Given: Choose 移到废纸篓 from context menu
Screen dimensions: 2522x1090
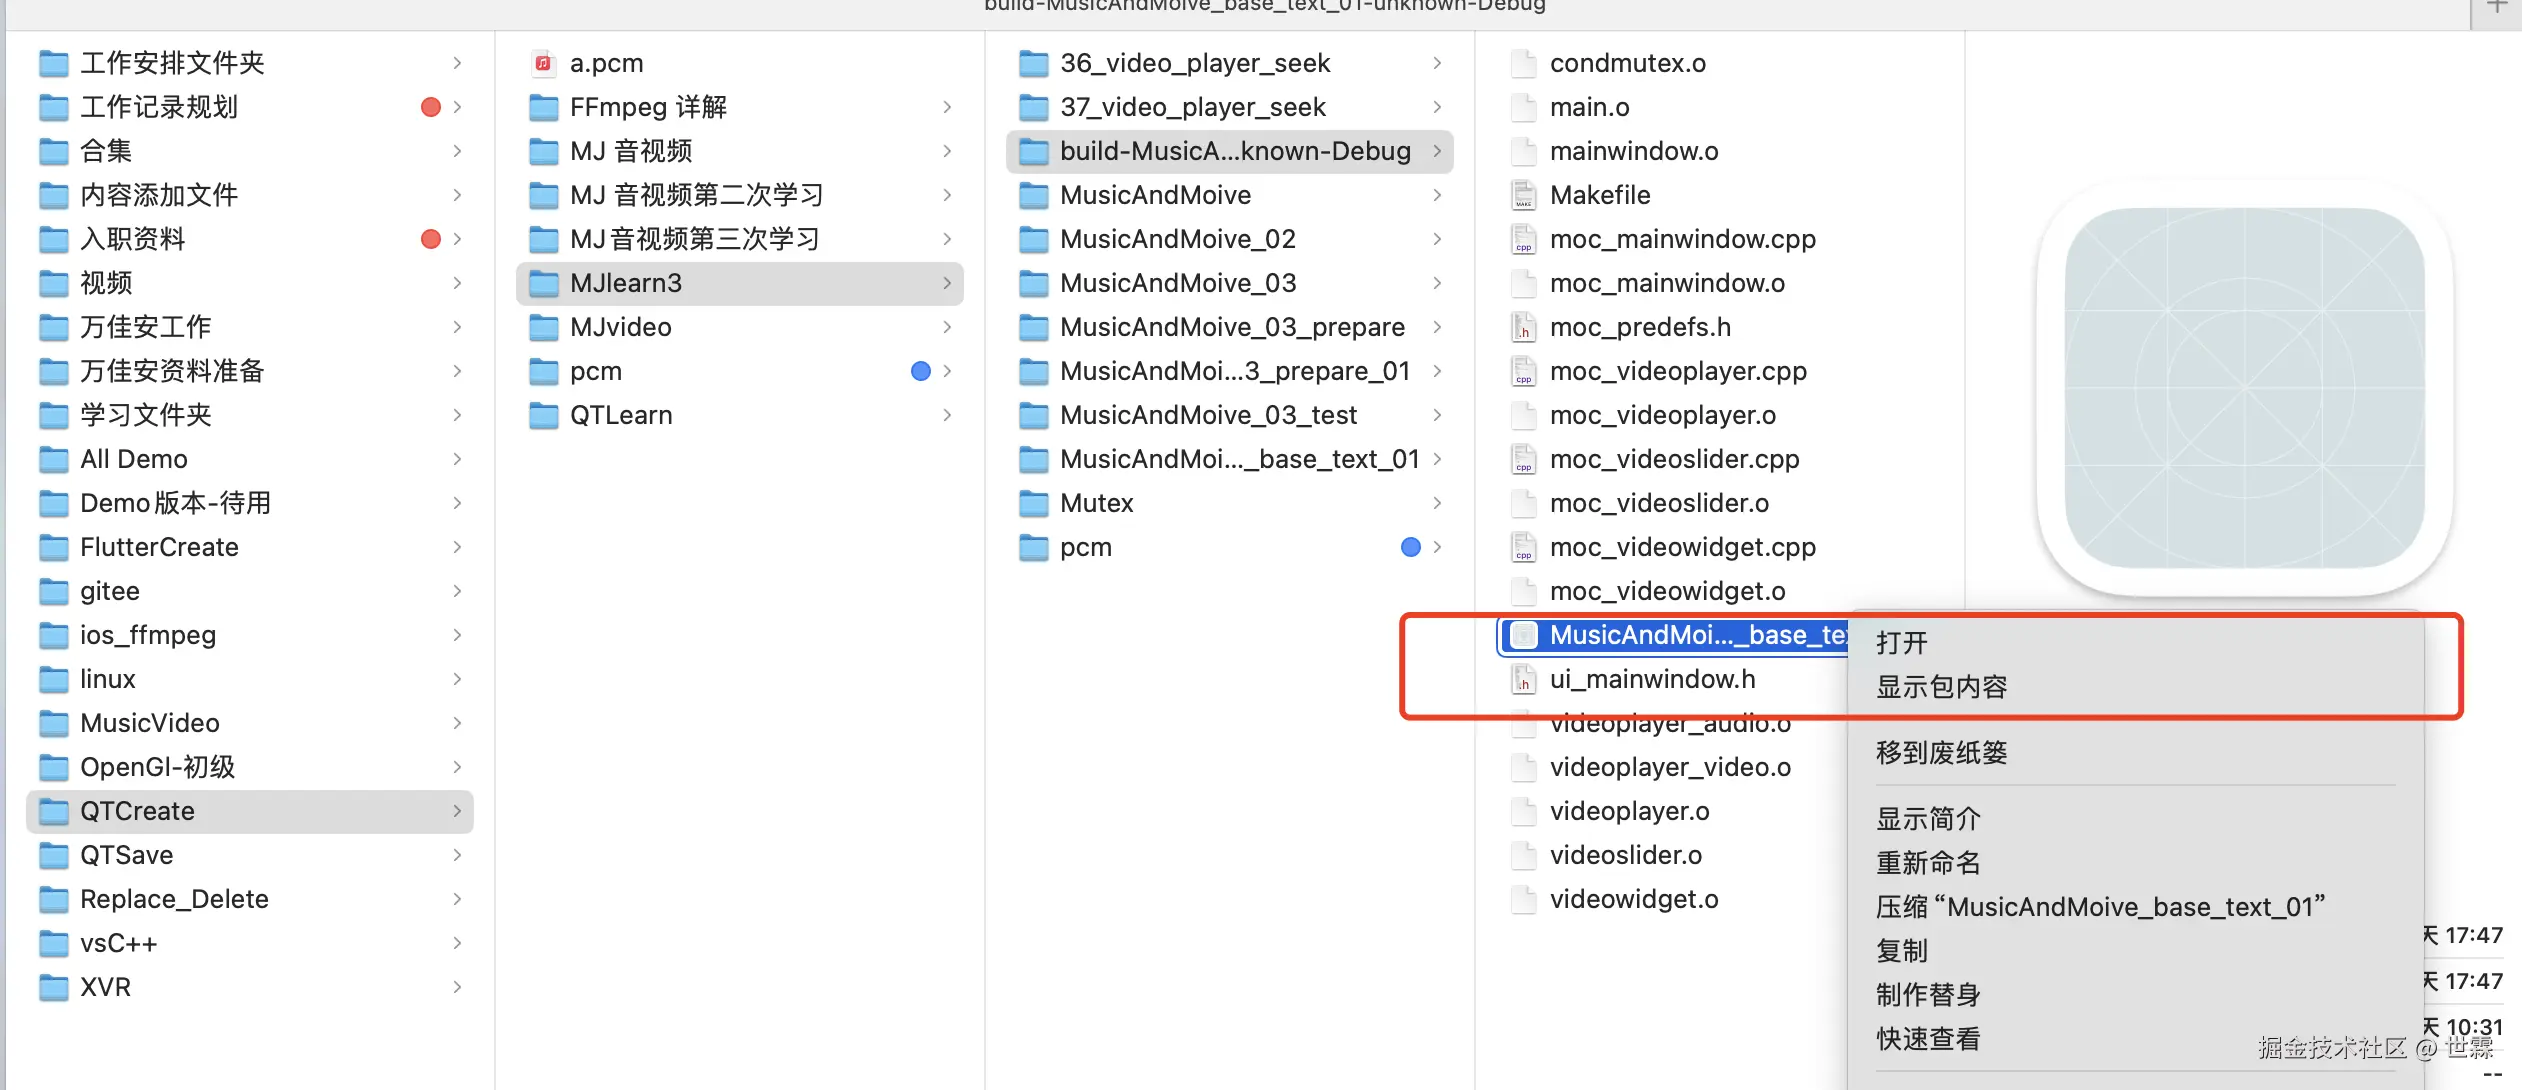Looking at the screenshot, I should [x=1941, y=753].
